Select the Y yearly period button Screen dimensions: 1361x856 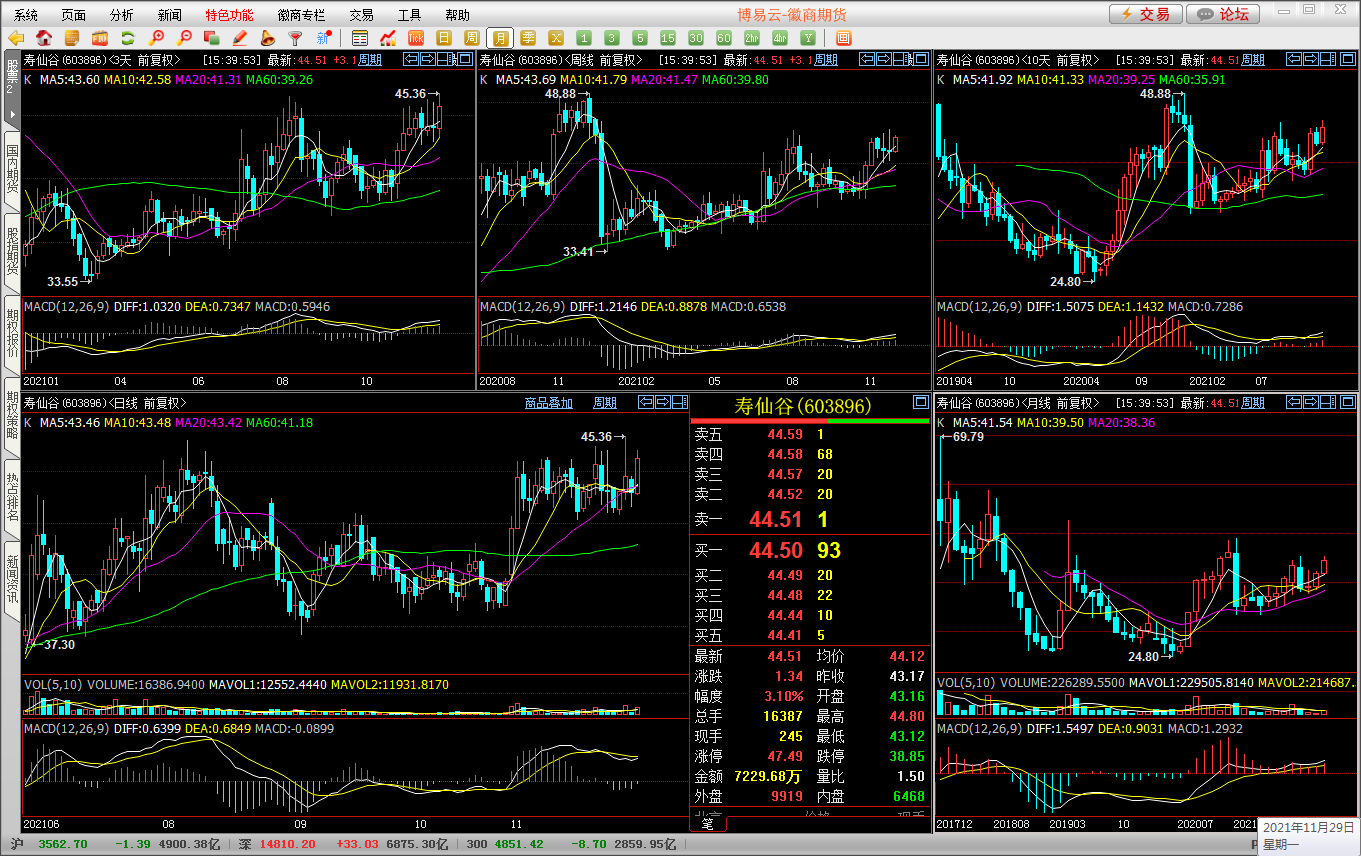point(807,38)
